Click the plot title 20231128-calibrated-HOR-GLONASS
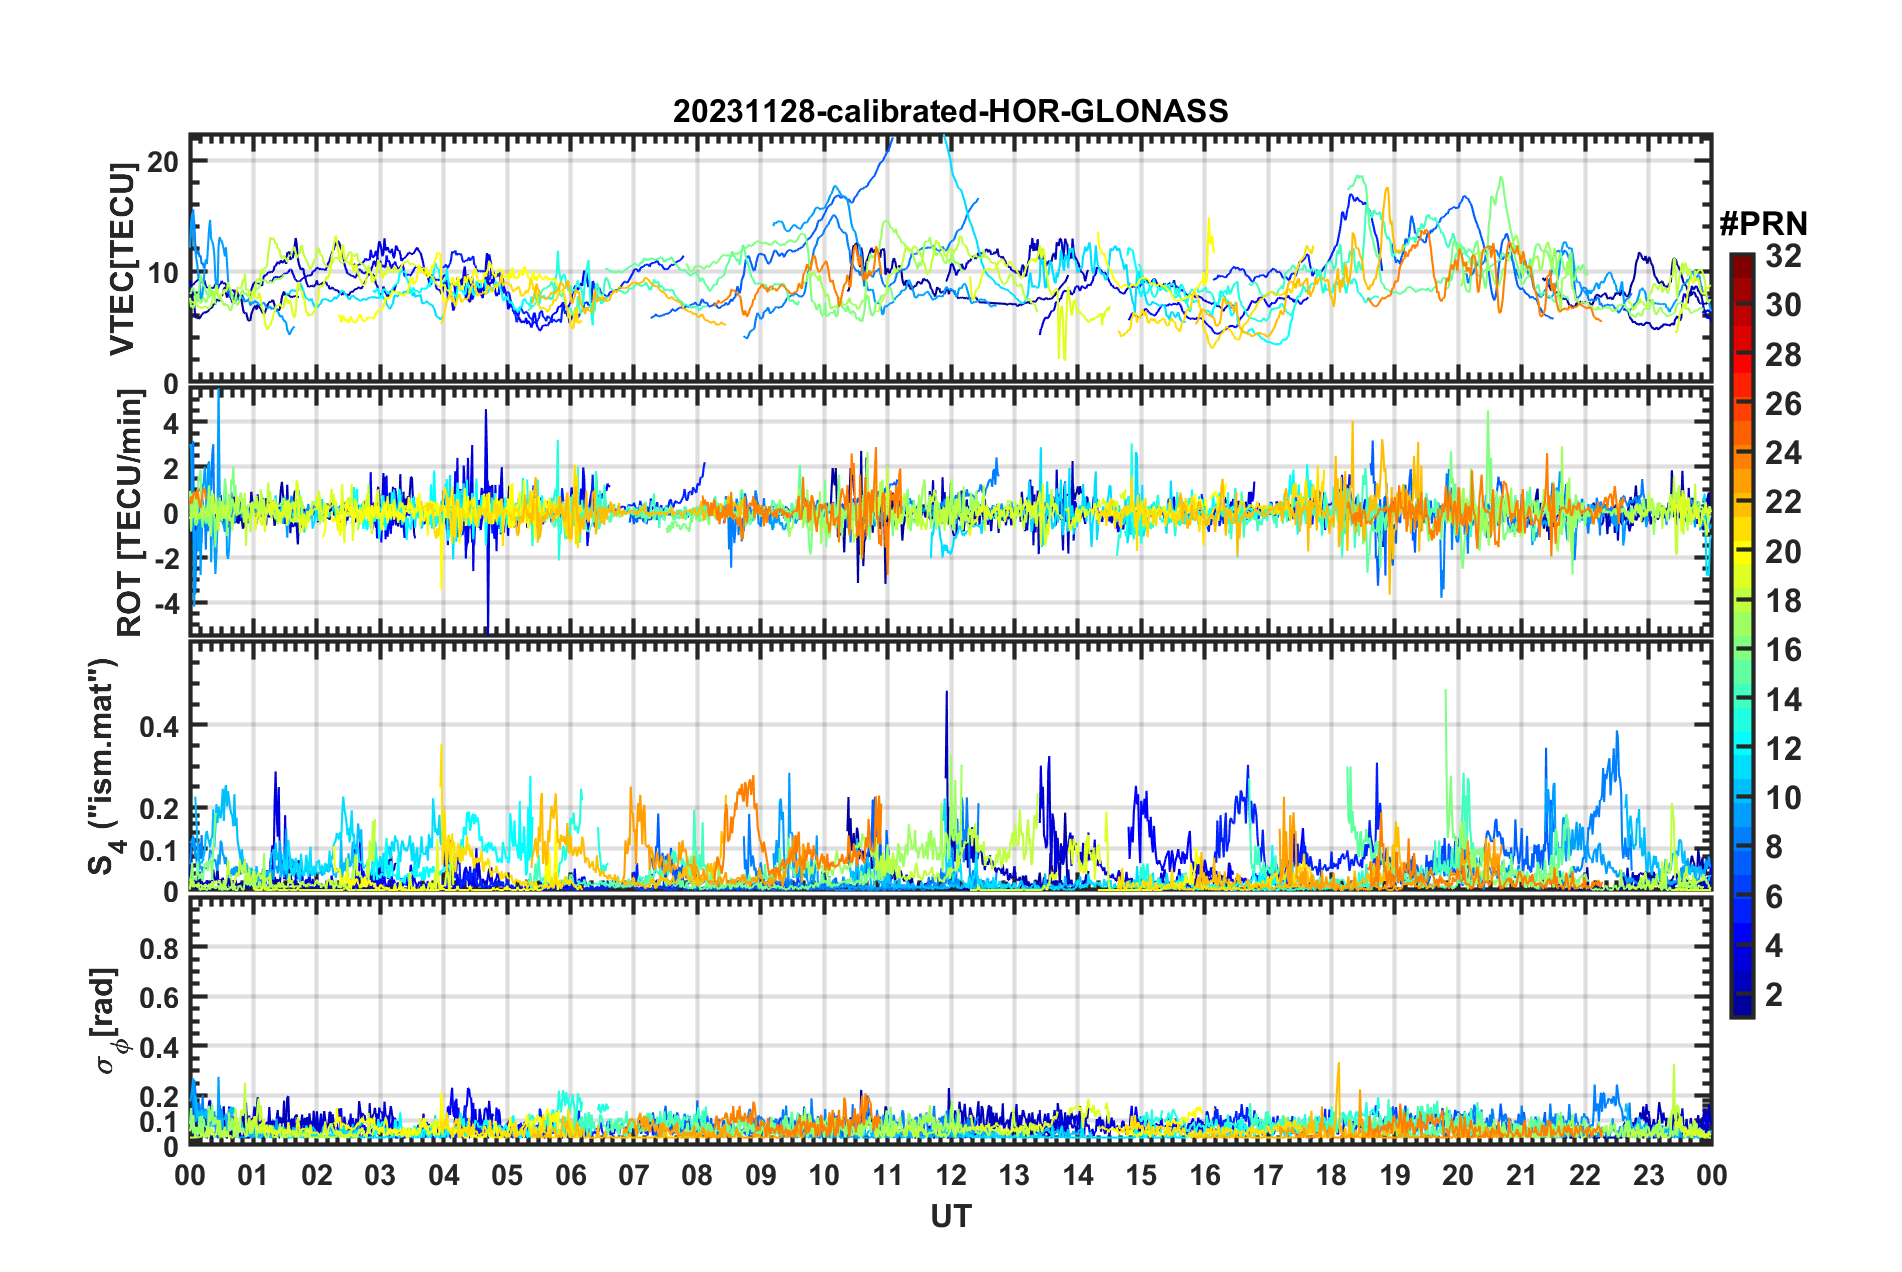Image resolution: width=1902 pixels, height=1272 pixels. pos(950,111)
